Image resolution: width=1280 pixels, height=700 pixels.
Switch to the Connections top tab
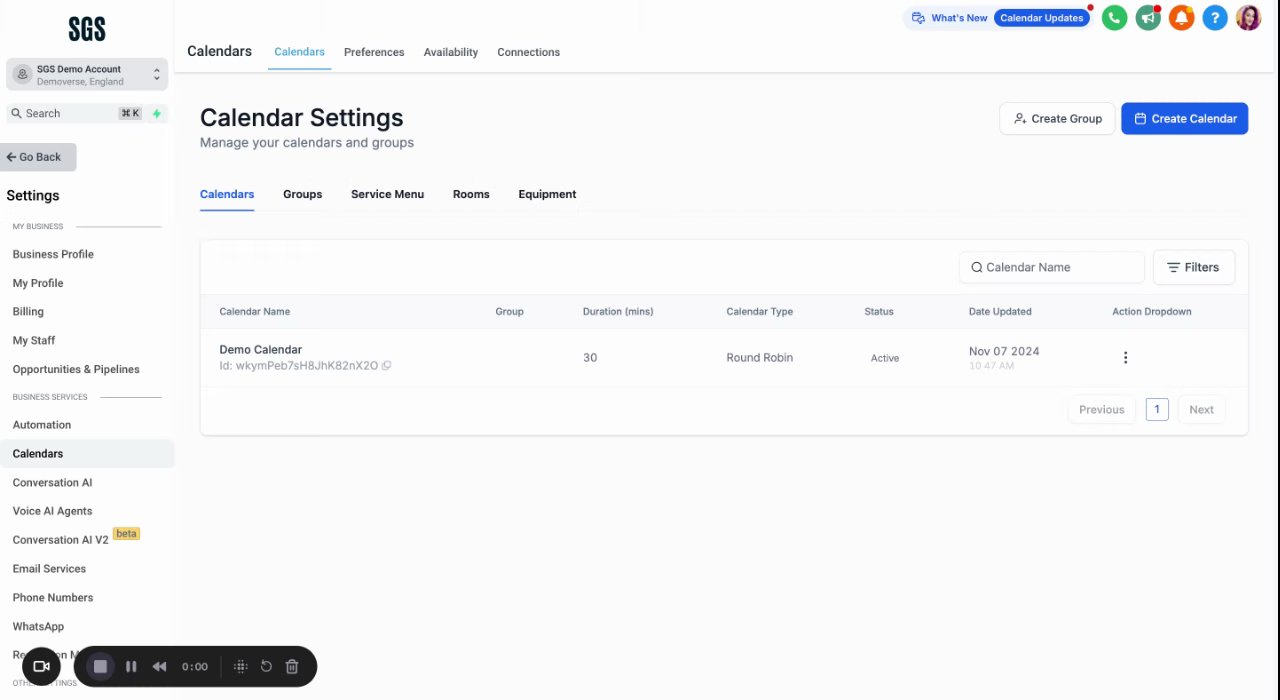point(528,52)
